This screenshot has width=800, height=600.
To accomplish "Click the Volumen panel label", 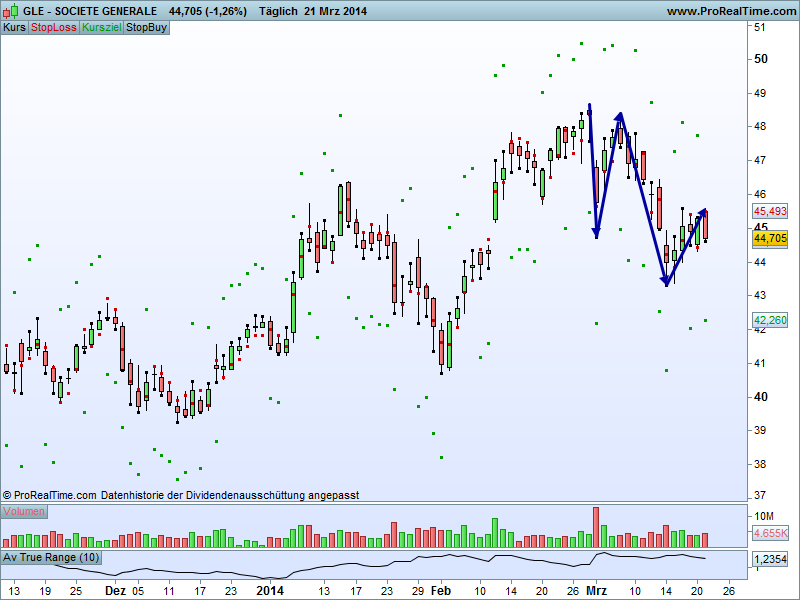I will (24, 511).
